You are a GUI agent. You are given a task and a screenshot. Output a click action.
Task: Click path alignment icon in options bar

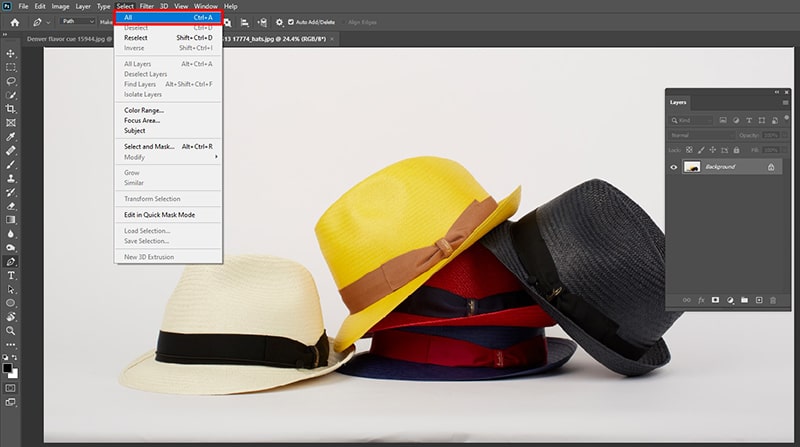pyautogui.click(x=244, y=22)
